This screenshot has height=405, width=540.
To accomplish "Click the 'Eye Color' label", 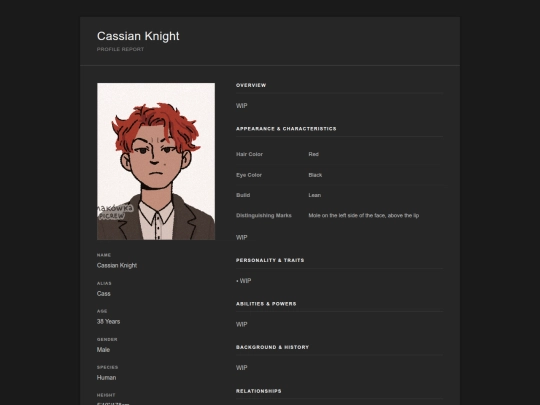I will [249, 175].
